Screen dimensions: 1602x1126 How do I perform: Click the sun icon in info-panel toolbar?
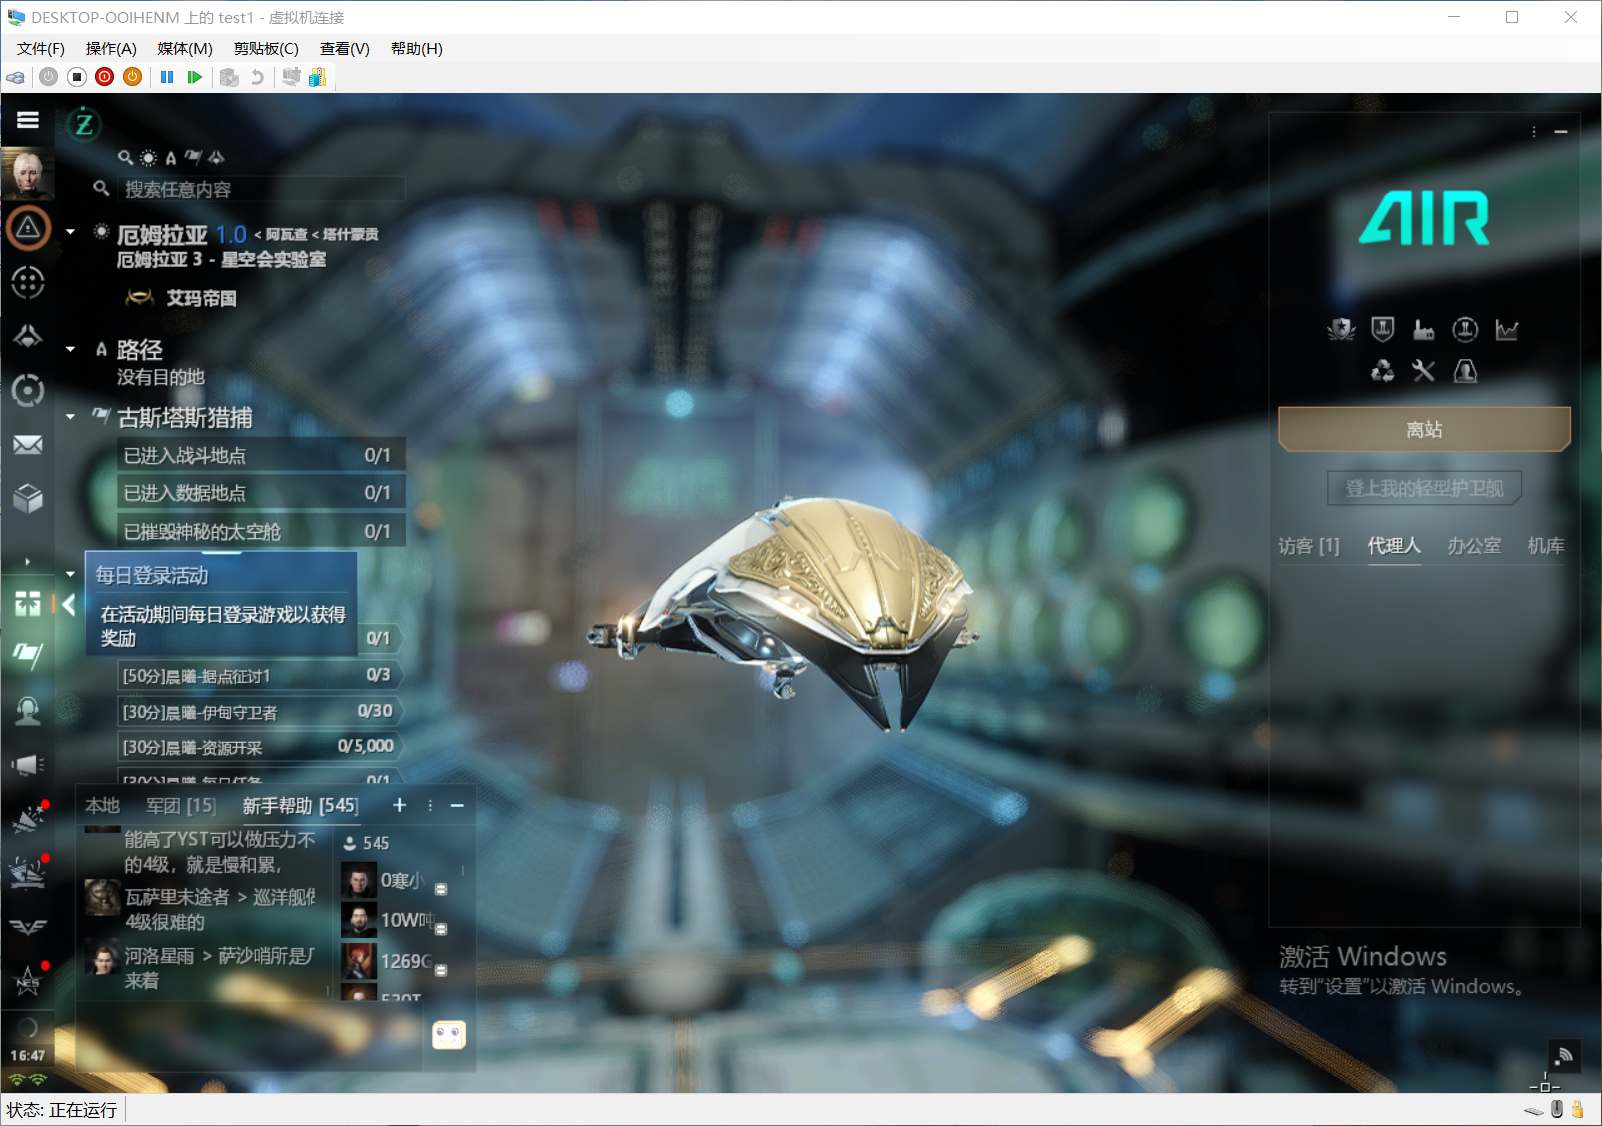coord(148,158)
